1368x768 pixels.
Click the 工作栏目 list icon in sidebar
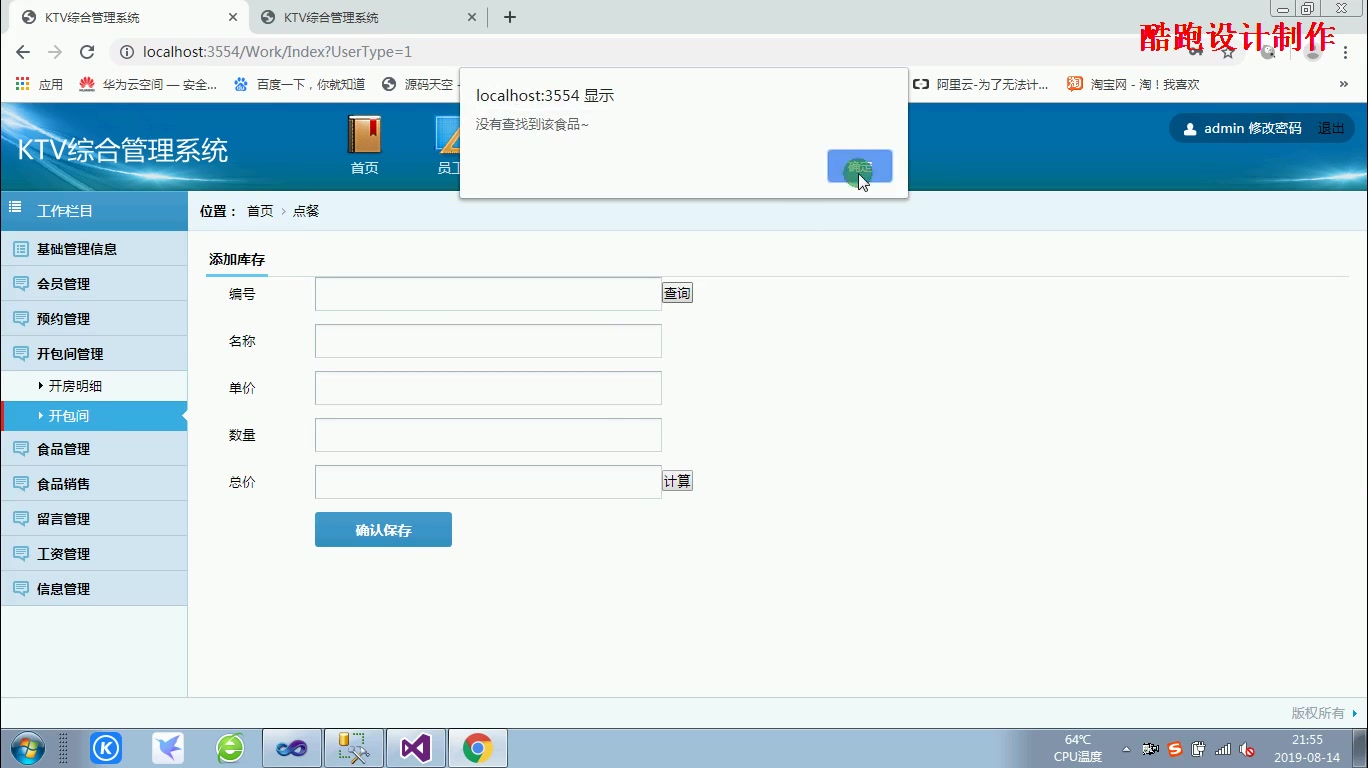point(14,206)
